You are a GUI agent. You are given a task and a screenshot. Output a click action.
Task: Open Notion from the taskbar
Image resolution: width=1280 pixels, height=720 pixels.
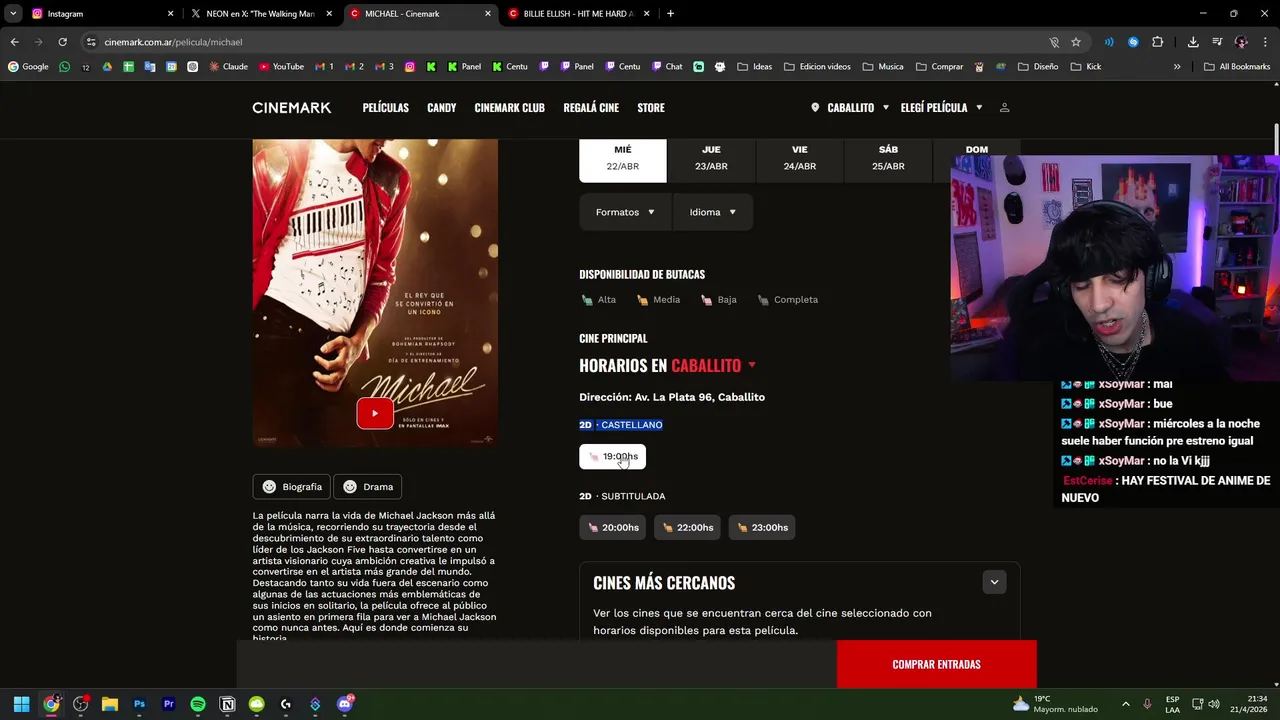227,704
